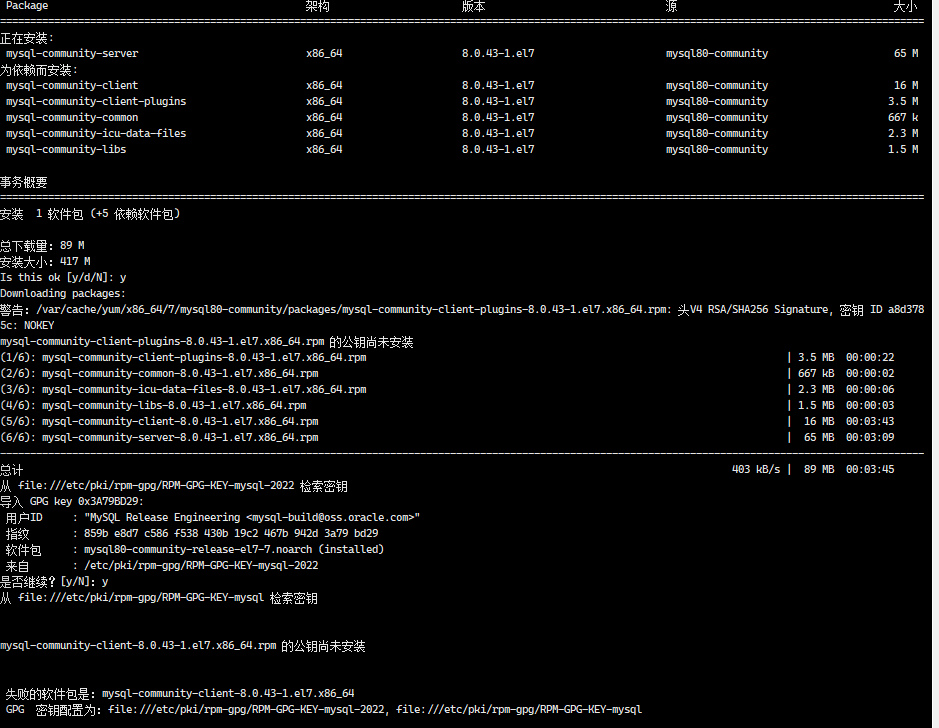This screenshot has width=939, height=728.
Task: Click the '导入 GPG key 0x3A79BD29:' line
Action: [x=72, y=502]
